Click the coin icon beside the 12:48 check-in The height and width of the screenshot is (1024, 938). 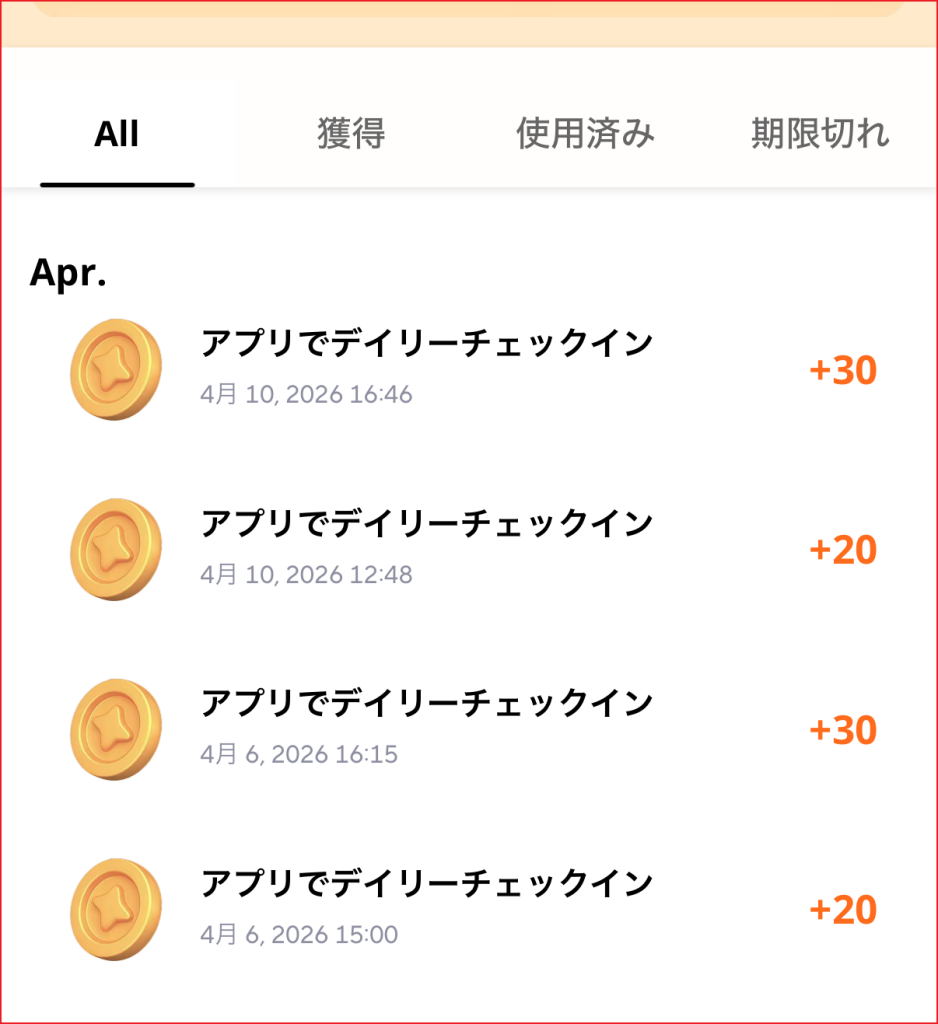[116, 550]
